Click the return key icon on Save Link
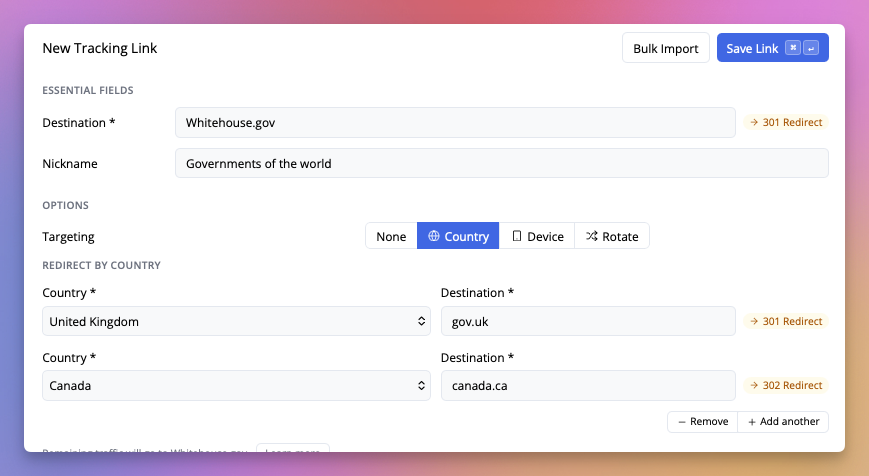 pyautogui.click(x=811, y=48)
